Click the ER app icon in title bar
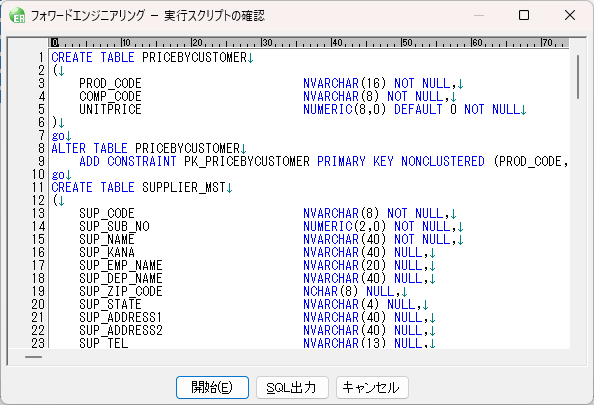Screen dimensions: 594x405 (x=17, y=16)
